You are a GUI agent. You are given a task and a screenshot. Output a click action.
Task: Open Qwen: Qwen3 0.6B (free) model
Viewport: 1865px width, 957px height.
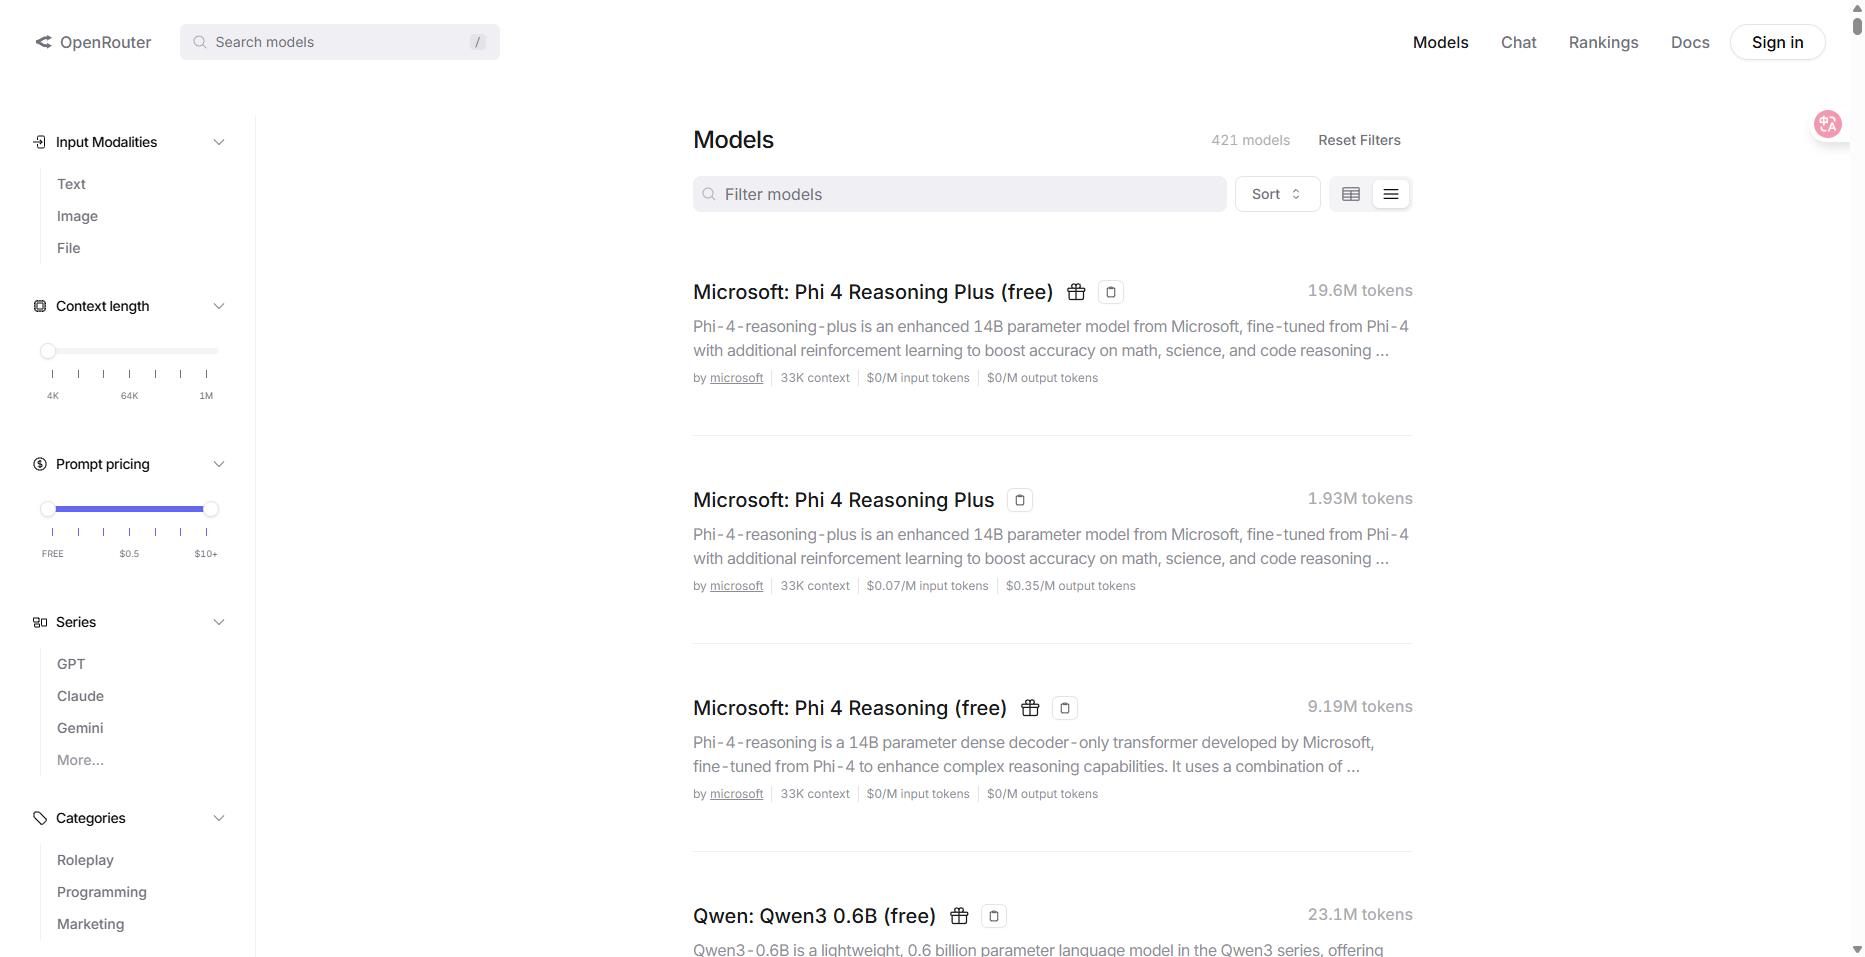(x=814, y=916)
